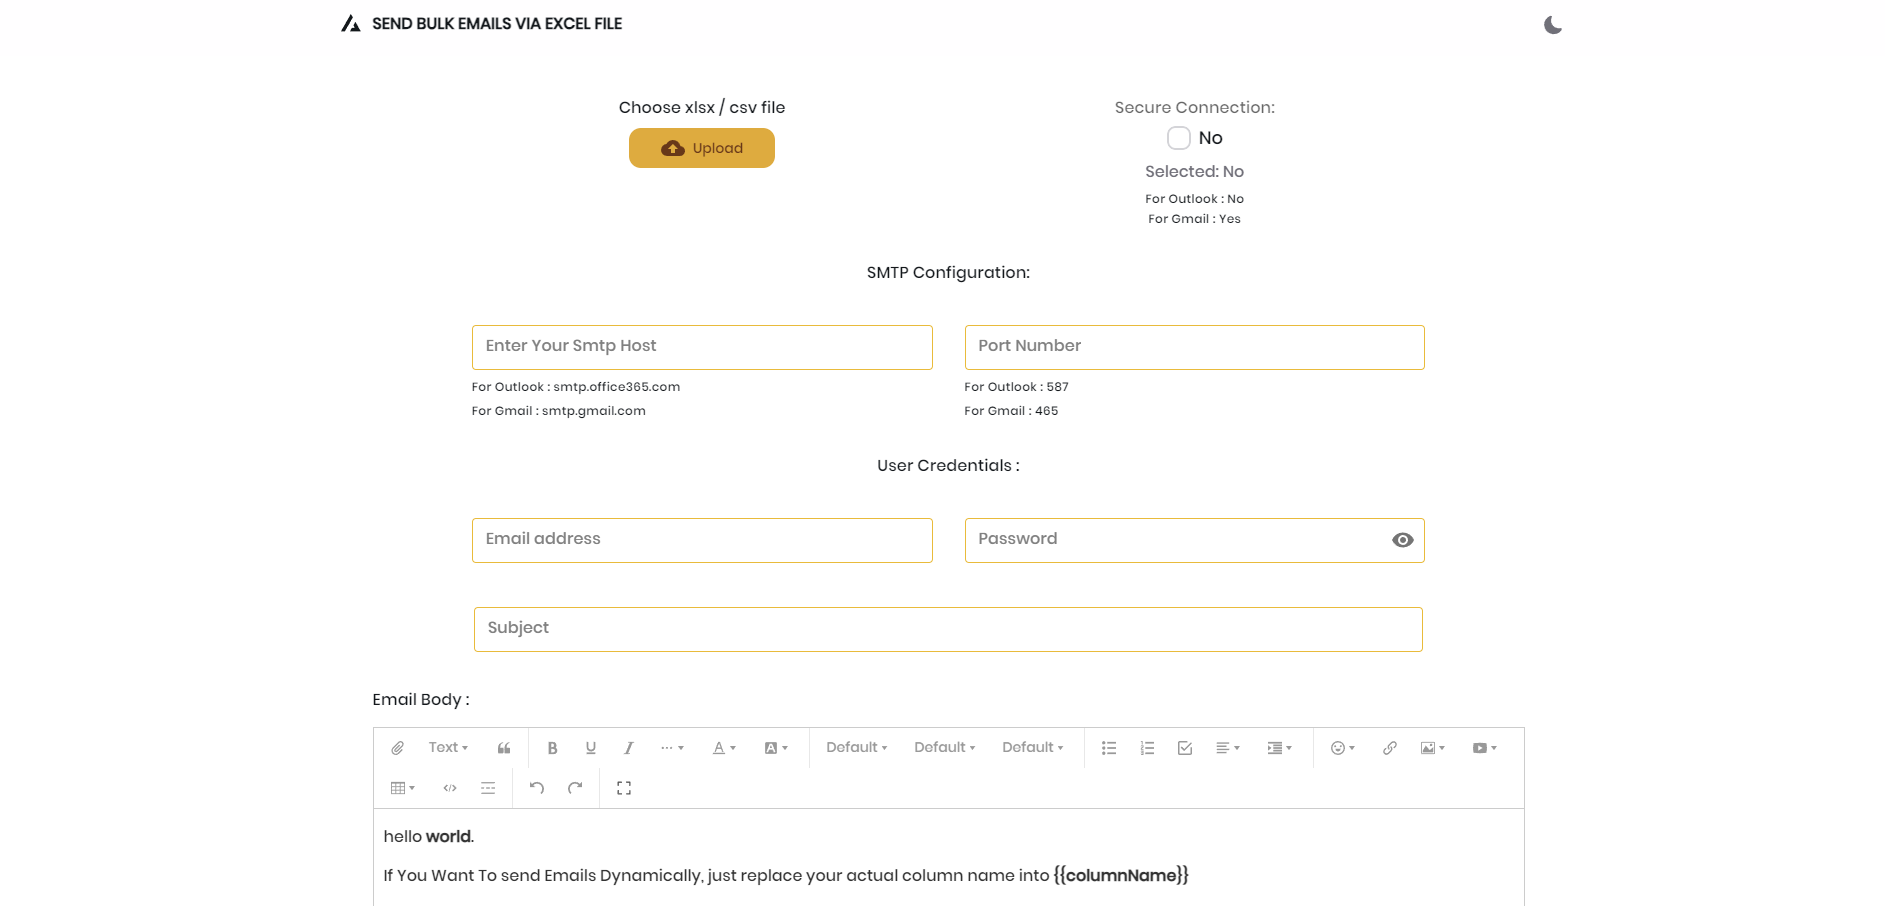Image resolution: width=1885 pixels, height=906 pixels.
Task: Toggle bold formatting in the editor
Action: tap(552, 748)
